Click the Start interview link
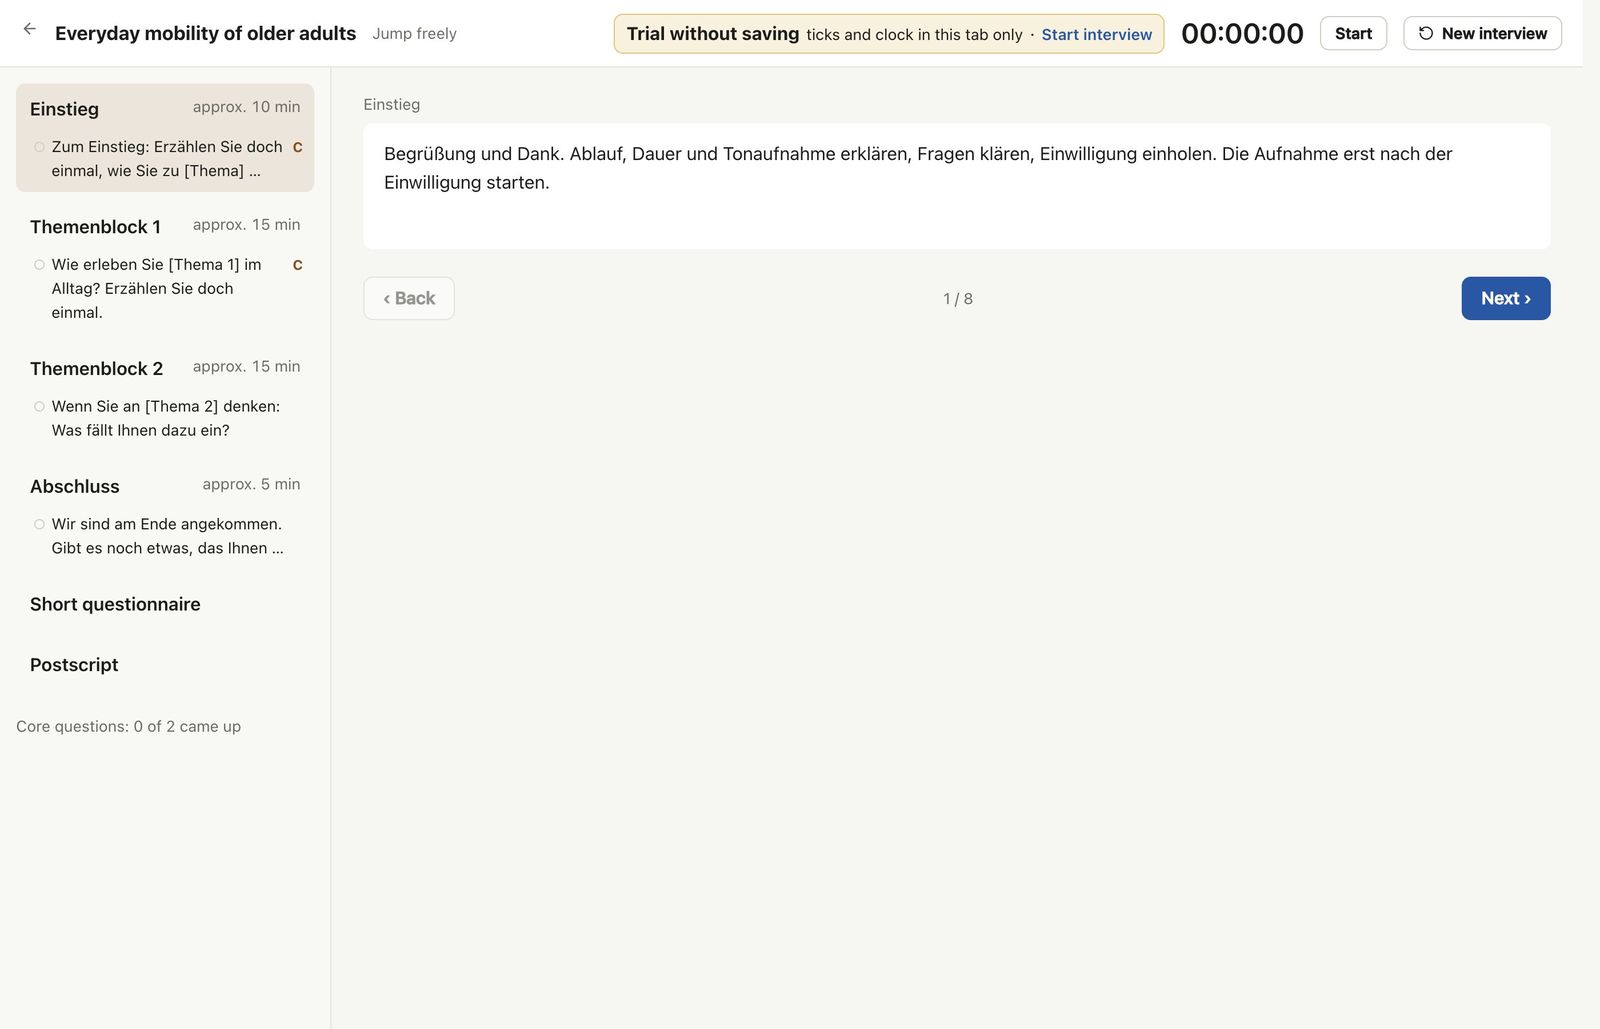The width and height of the screenshot is (1600, 1029). pos(1096,34)
